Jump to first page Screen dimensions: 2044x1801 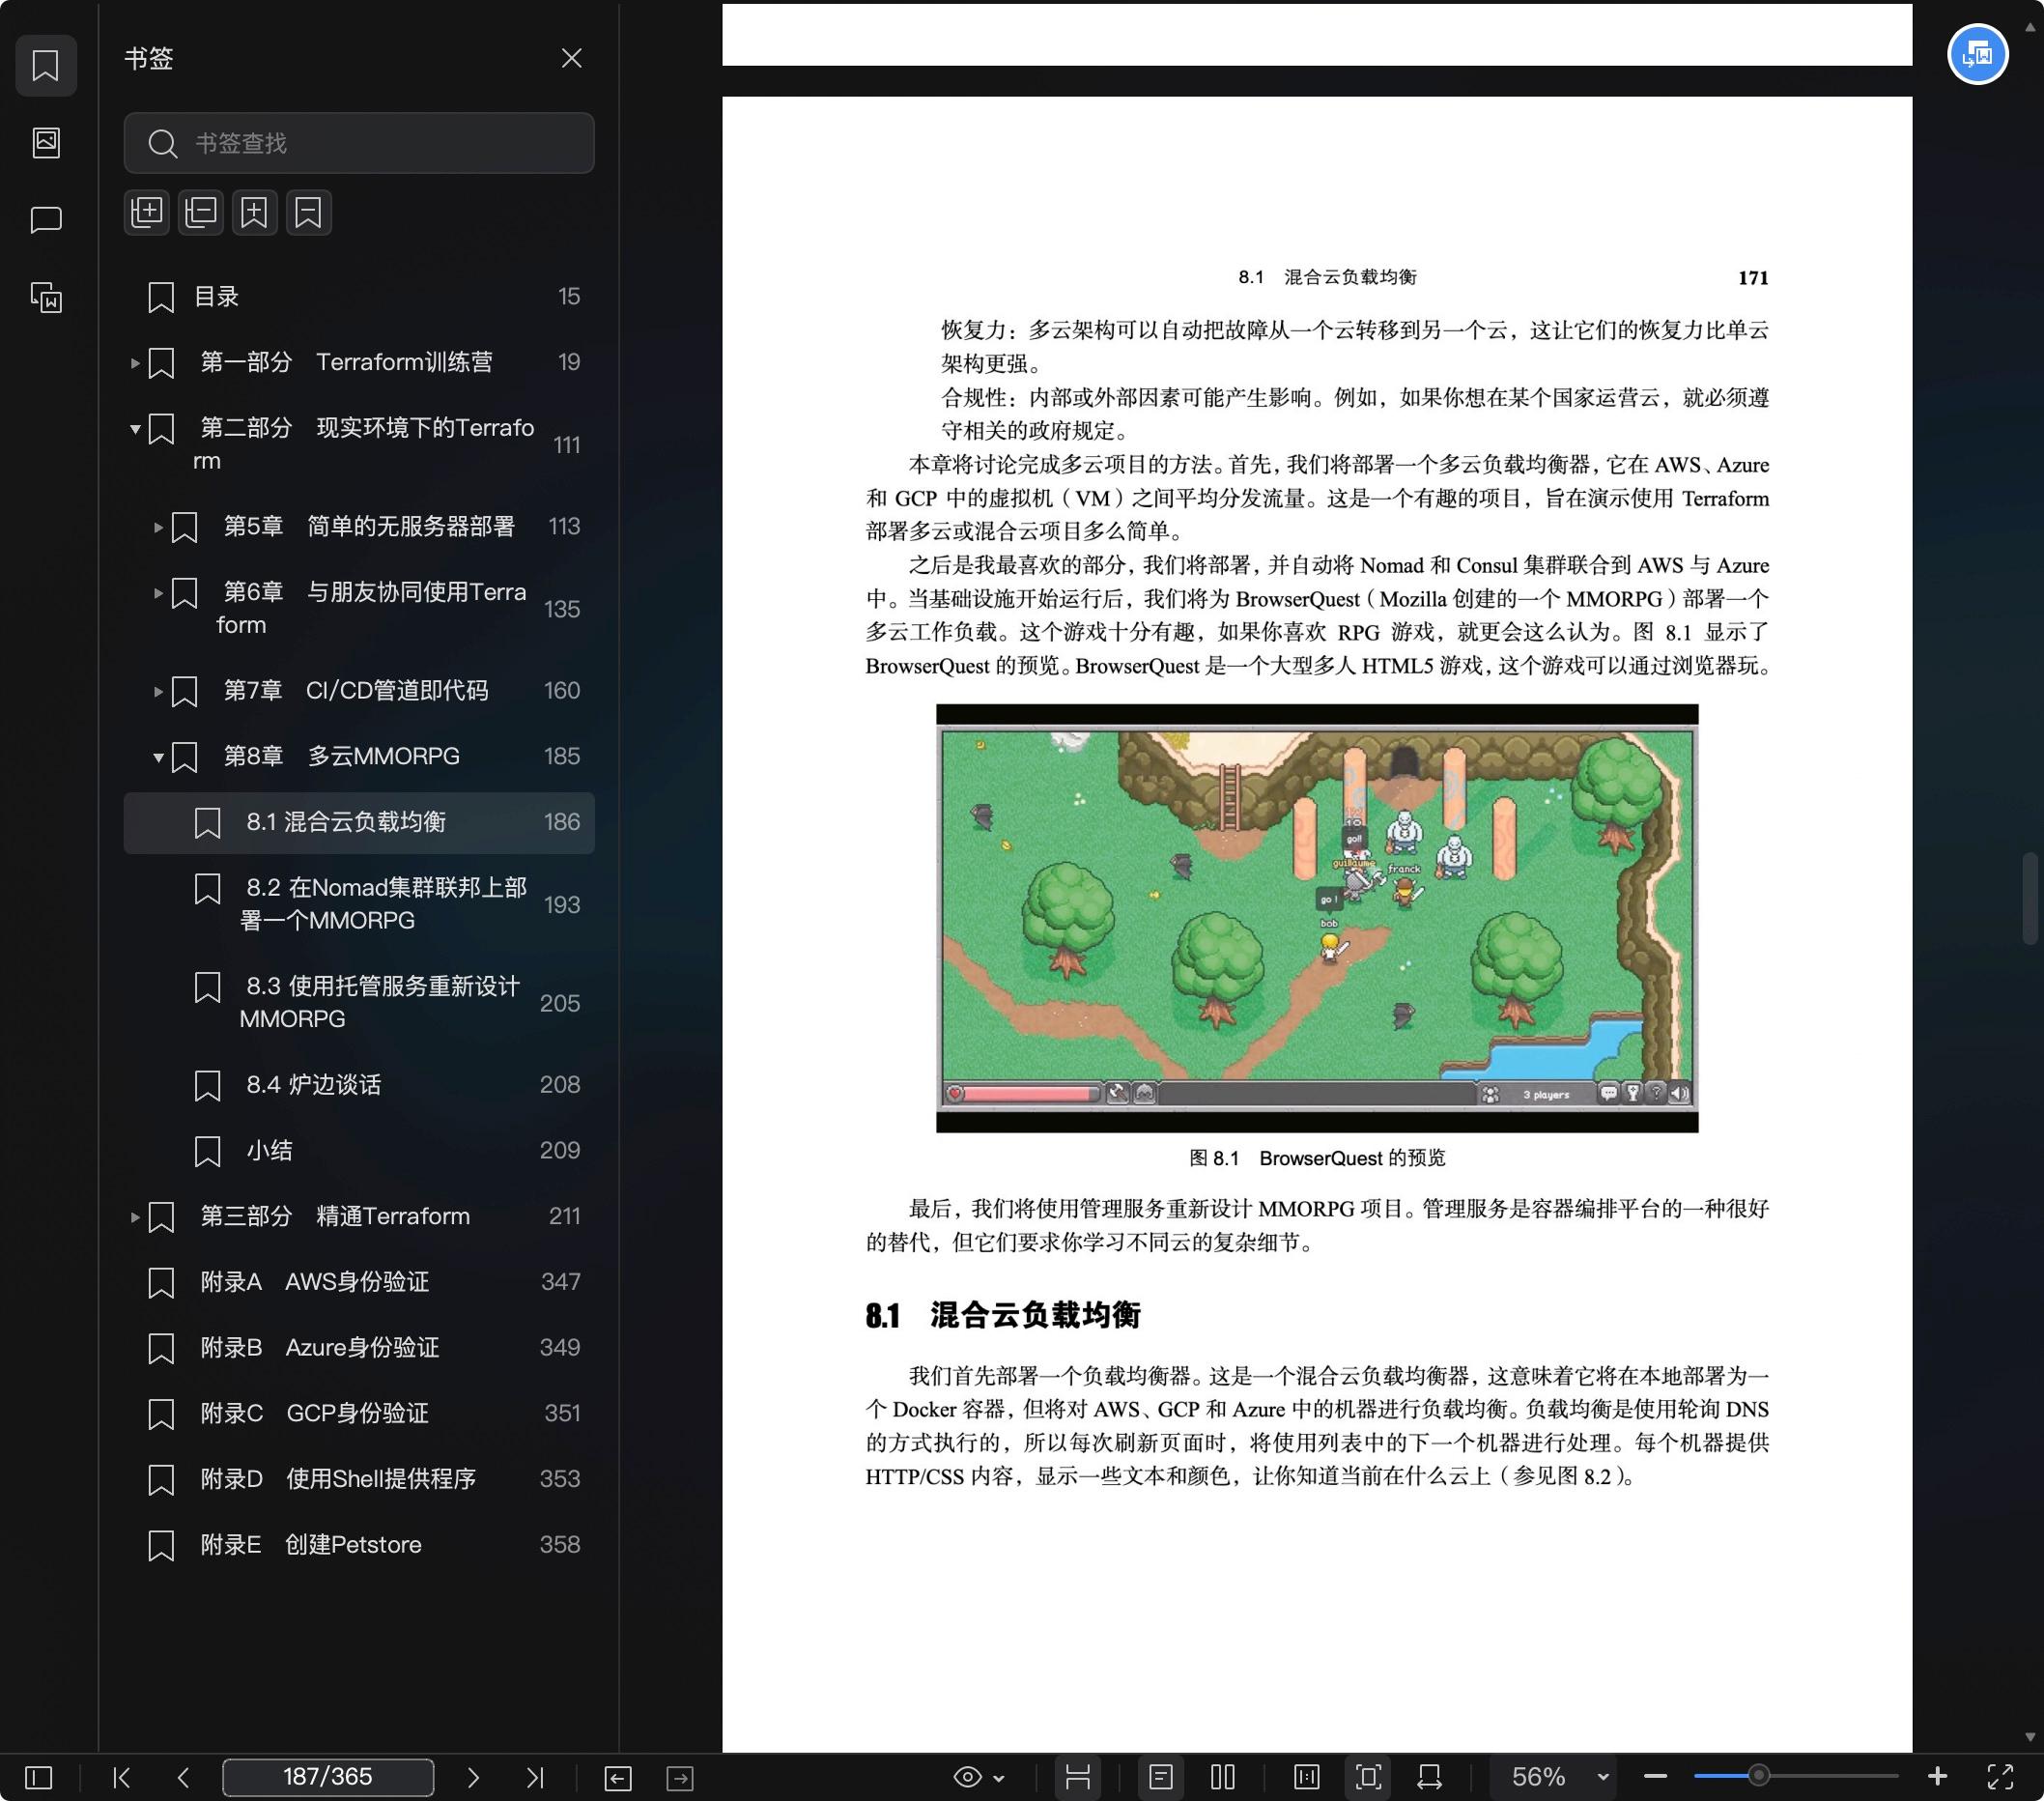point(122,1777)
